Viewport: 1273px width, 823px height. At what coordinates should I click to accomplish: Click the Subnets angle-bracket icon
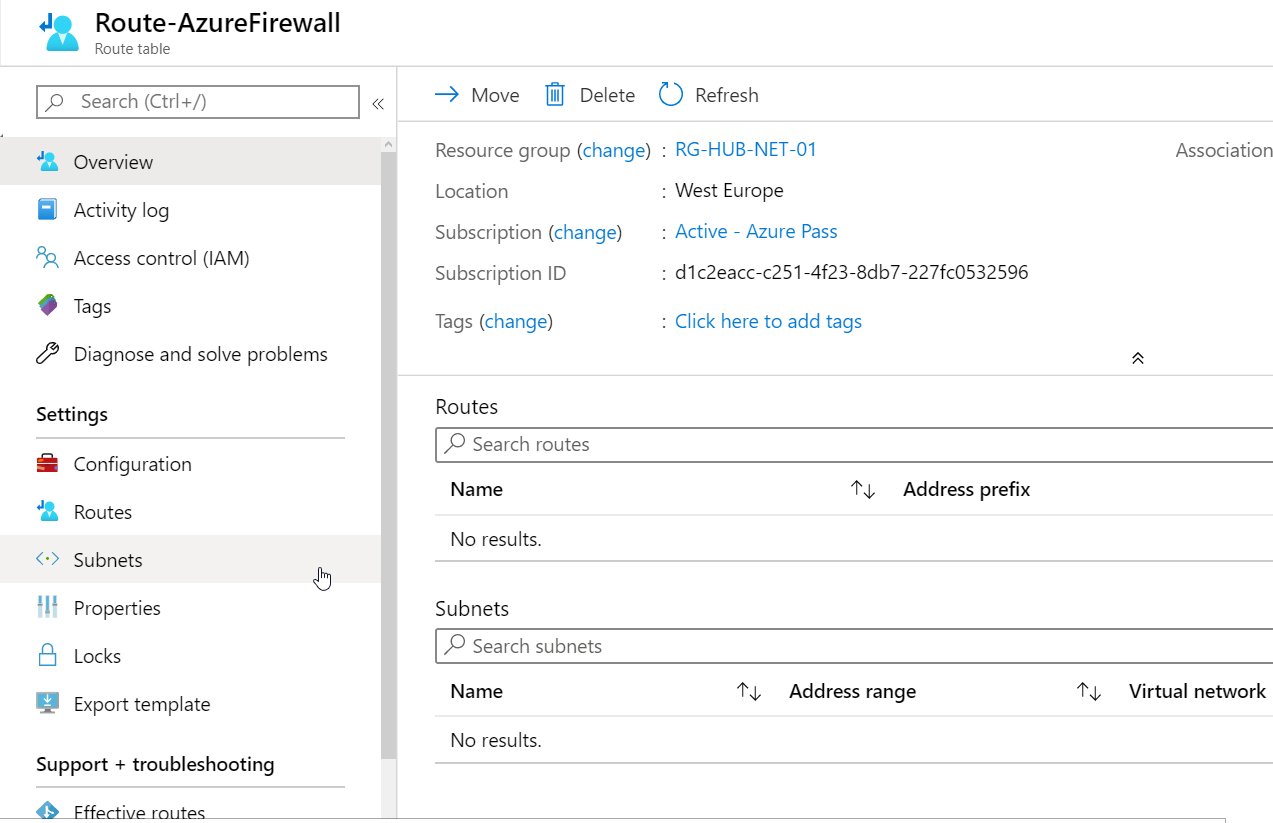tap(47, 559)
